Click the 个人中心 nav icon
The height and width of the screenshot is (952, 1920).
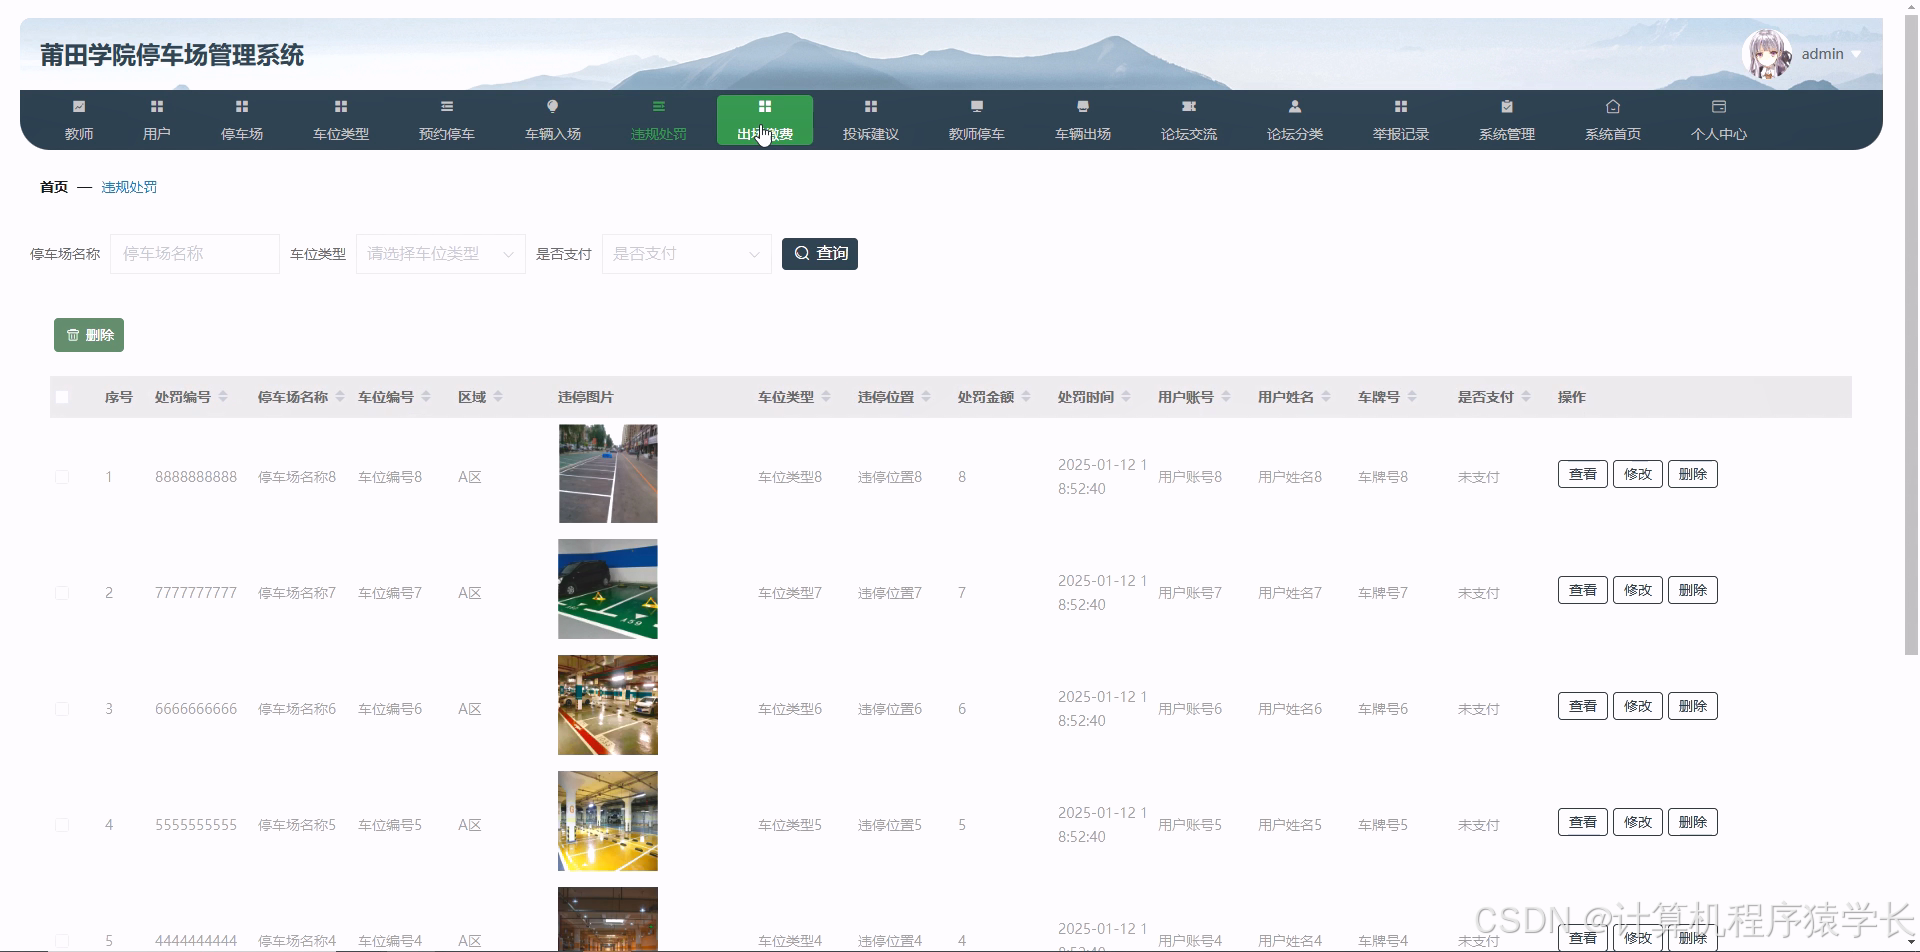tap(1719, 106)
